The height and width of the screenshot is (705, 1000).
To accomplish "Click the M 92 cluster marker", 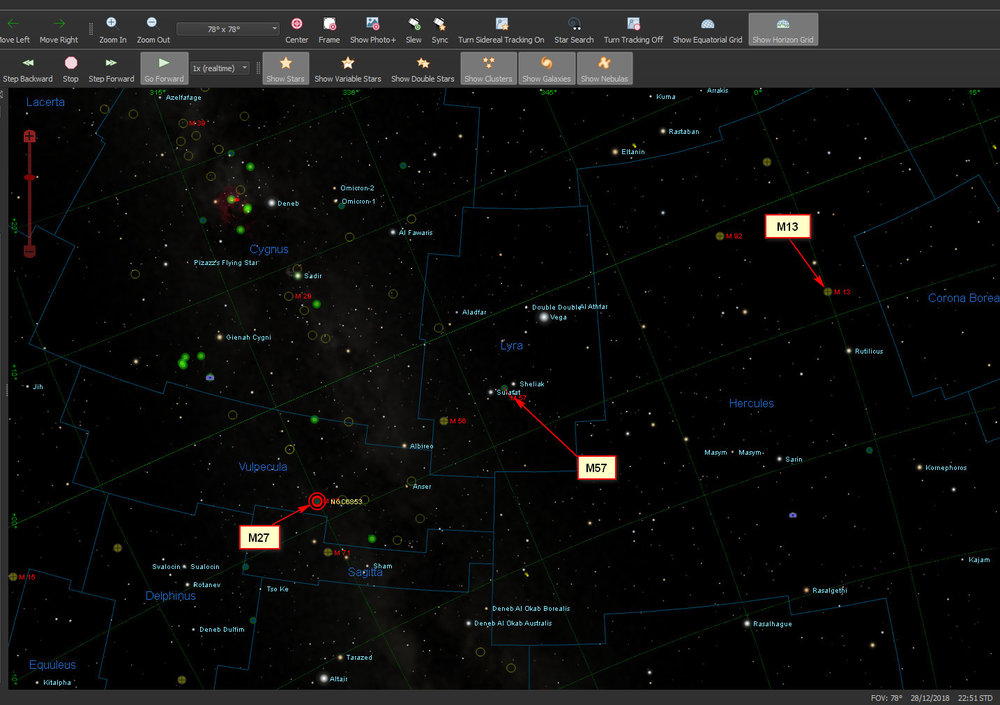I will pyautogui.click(x=720, y=236).
